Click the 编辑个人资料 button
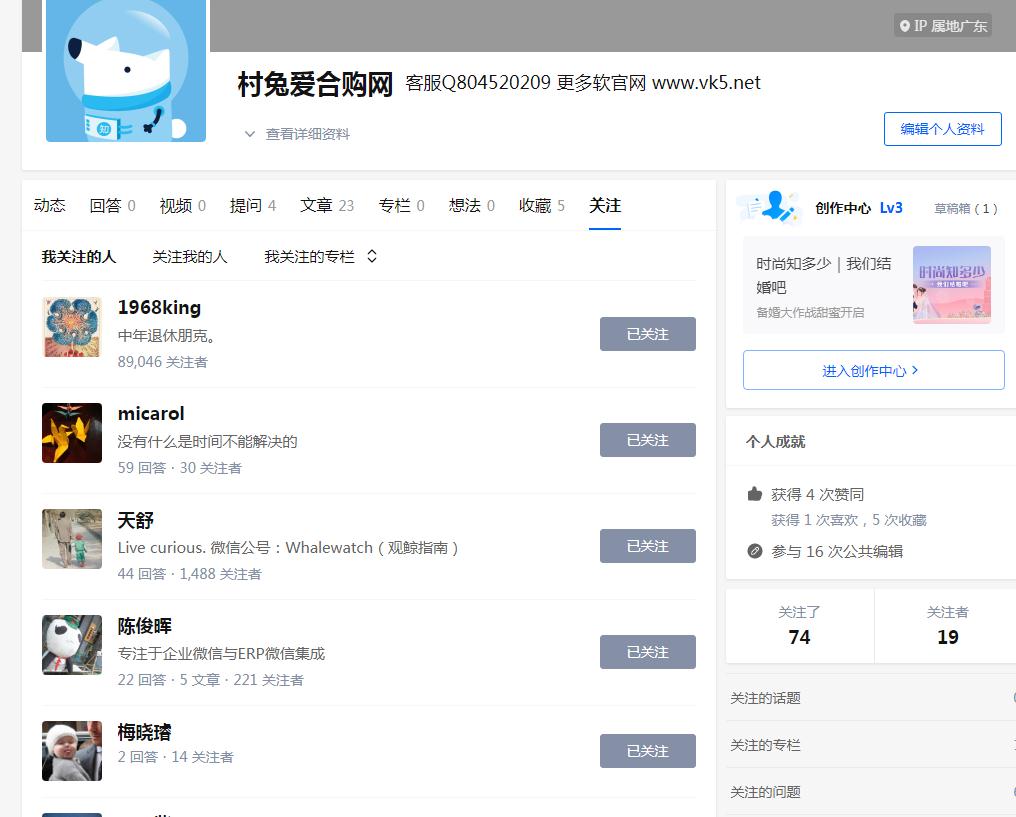1016x817 pixels. pyautogui.click(x=942, y=129)
